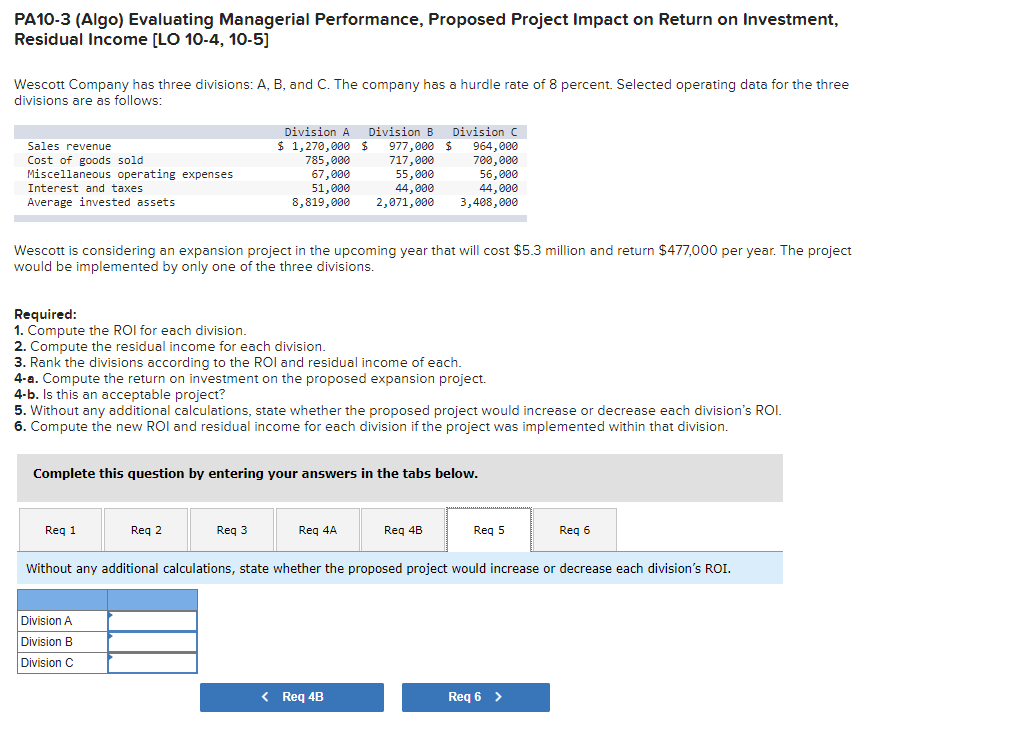Click the 55,000 expenses value
Viewport: 1031px width, 741px height.
point(415,174)
